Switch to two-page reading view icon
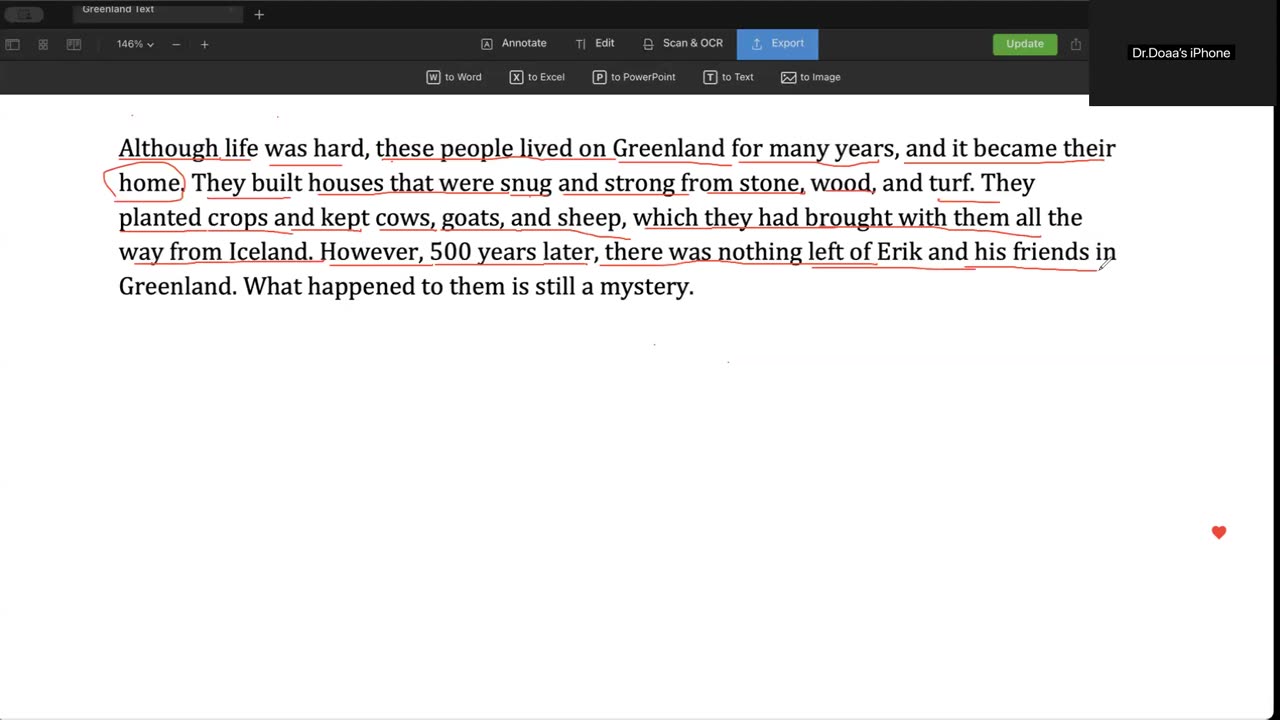1280x720 pixels. (x=74, y=44)
